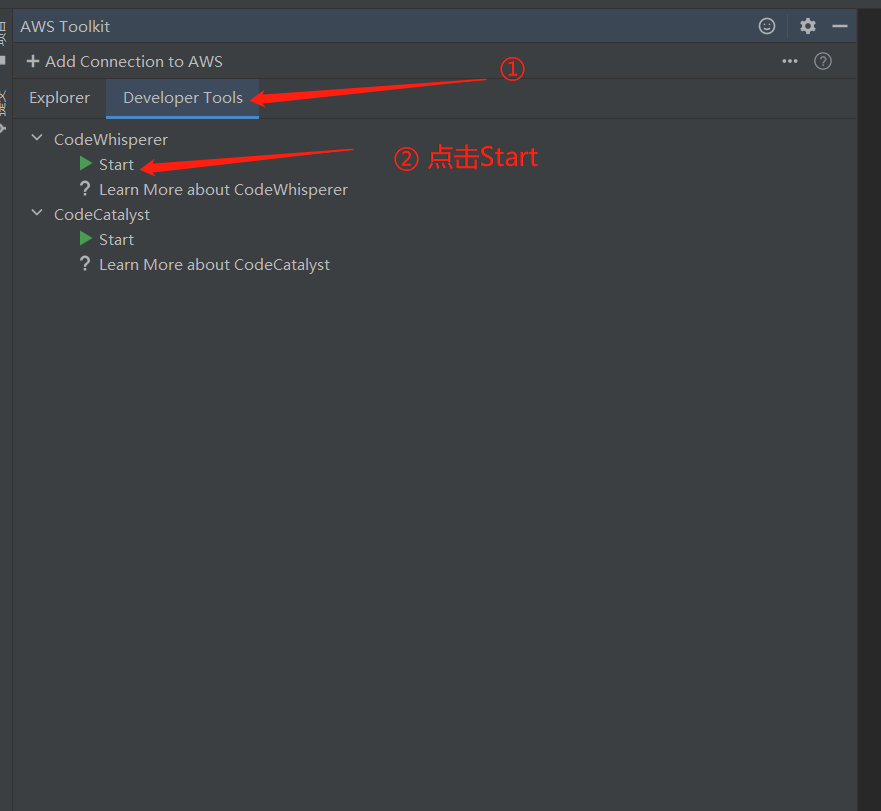Click the question mark beside Learn More about CodeCatalyst
The width and height of the screenshot is (881, 811).
85,264
